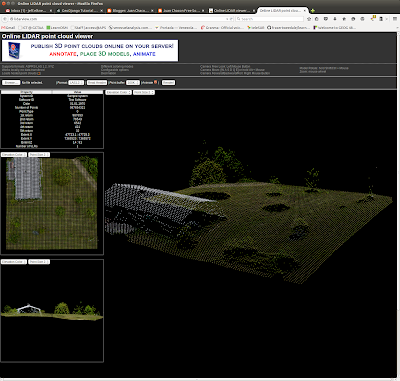Image resolution: width=400 pixels, height=381 pixels.
Task: Click the Browse file button
Action: coord(11,82)
